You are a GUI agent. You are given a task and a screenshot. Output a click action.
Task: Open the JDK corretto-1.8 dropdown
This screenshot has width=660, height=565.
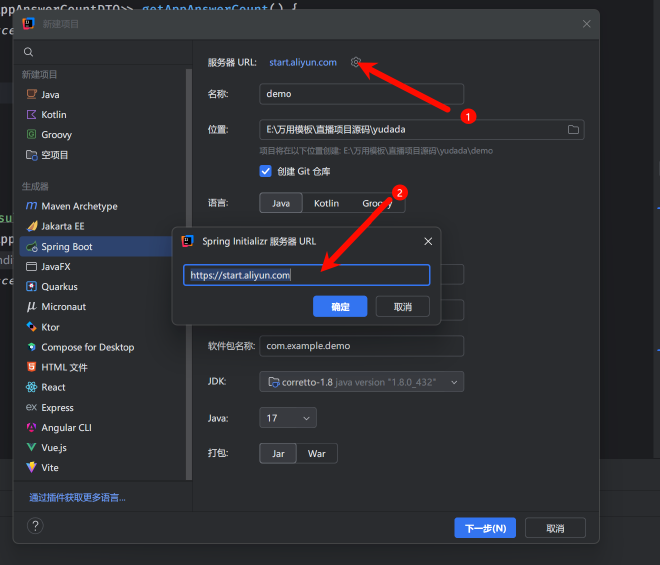[x=362, y=382]
